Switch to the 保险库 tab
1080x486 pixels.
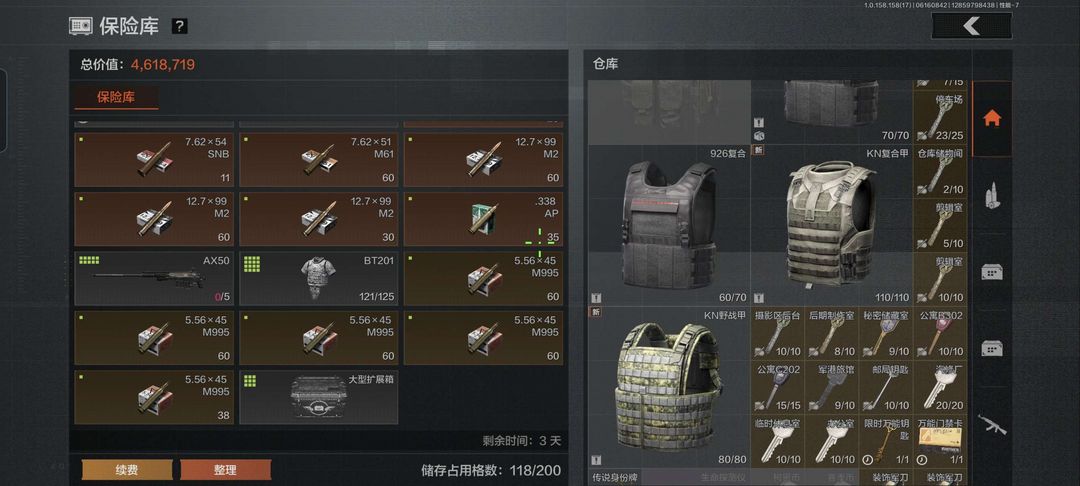click(x=116, y=97)
